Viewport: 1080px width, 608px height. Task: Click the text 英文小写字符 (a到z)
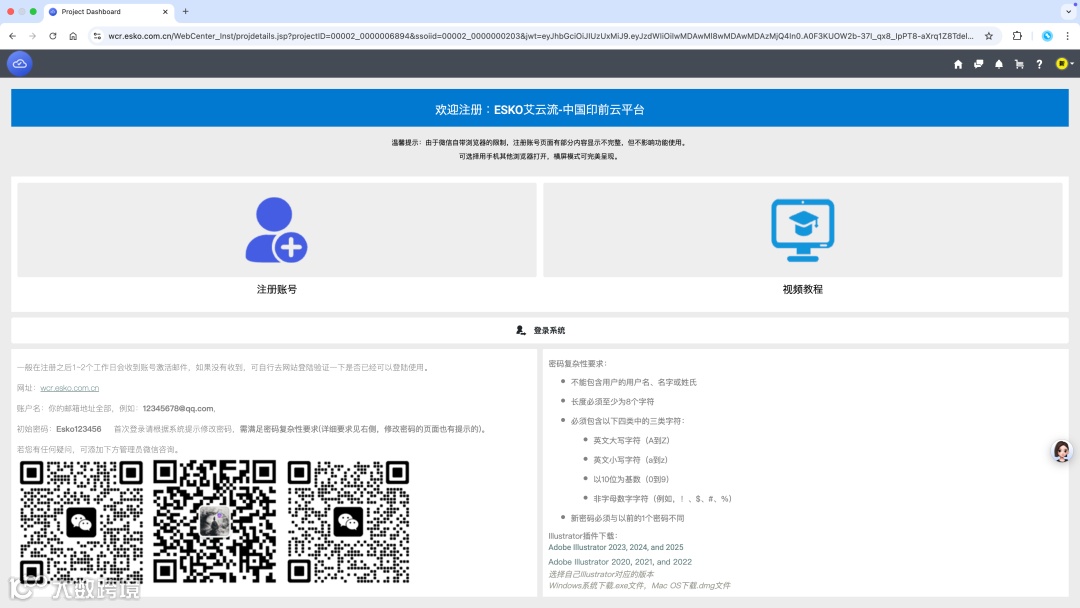(630, 460)
